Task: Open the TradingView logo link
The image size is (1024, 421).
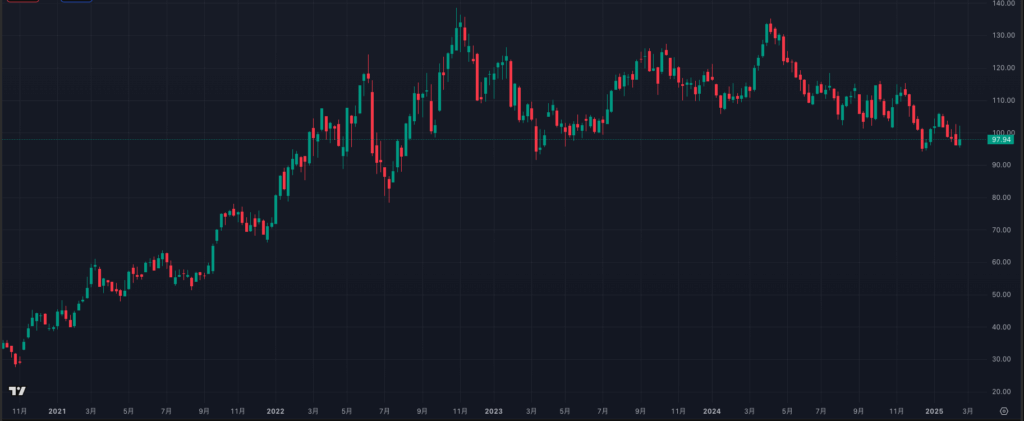Action: click(x=17, y=391)
